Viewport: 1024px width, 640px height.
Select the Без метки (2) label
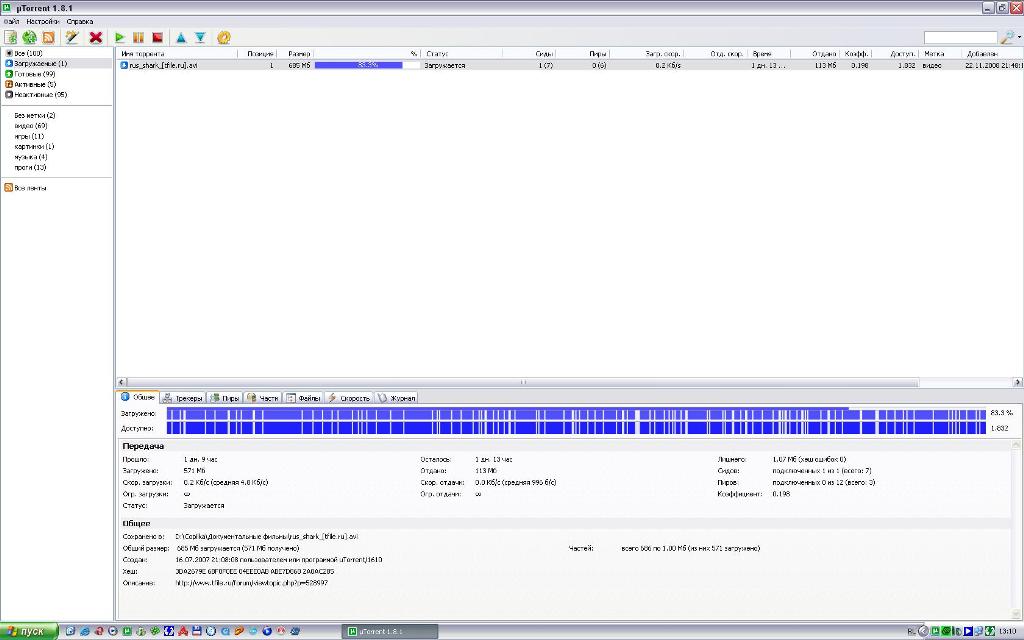(x=35, y=116)
